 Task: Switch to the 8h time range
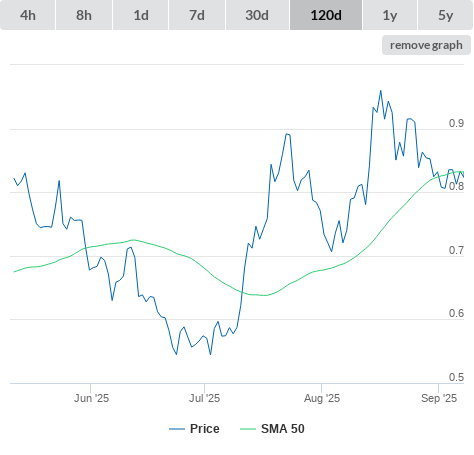click(84, 15)
